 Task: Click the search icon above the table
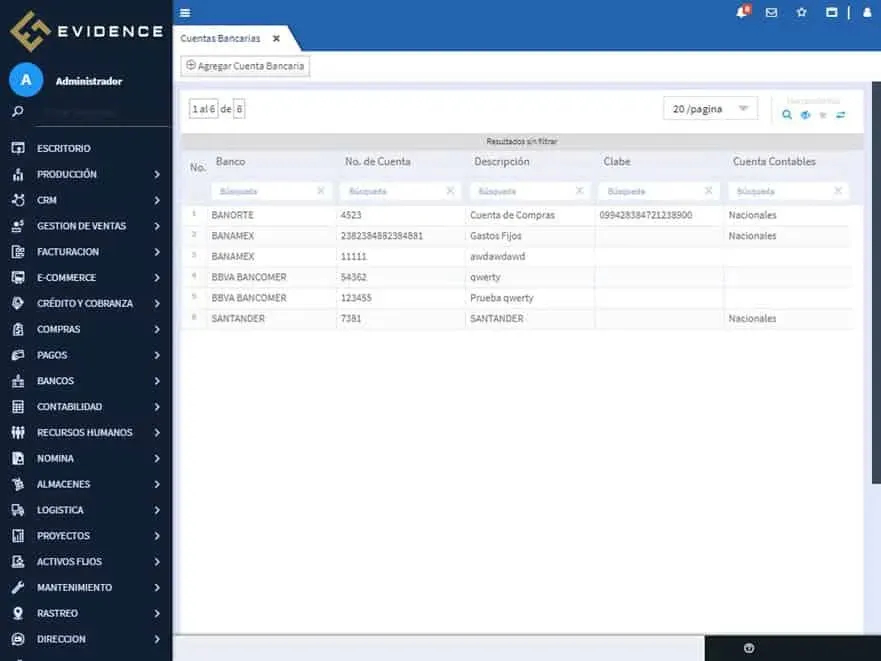[786, 114]
